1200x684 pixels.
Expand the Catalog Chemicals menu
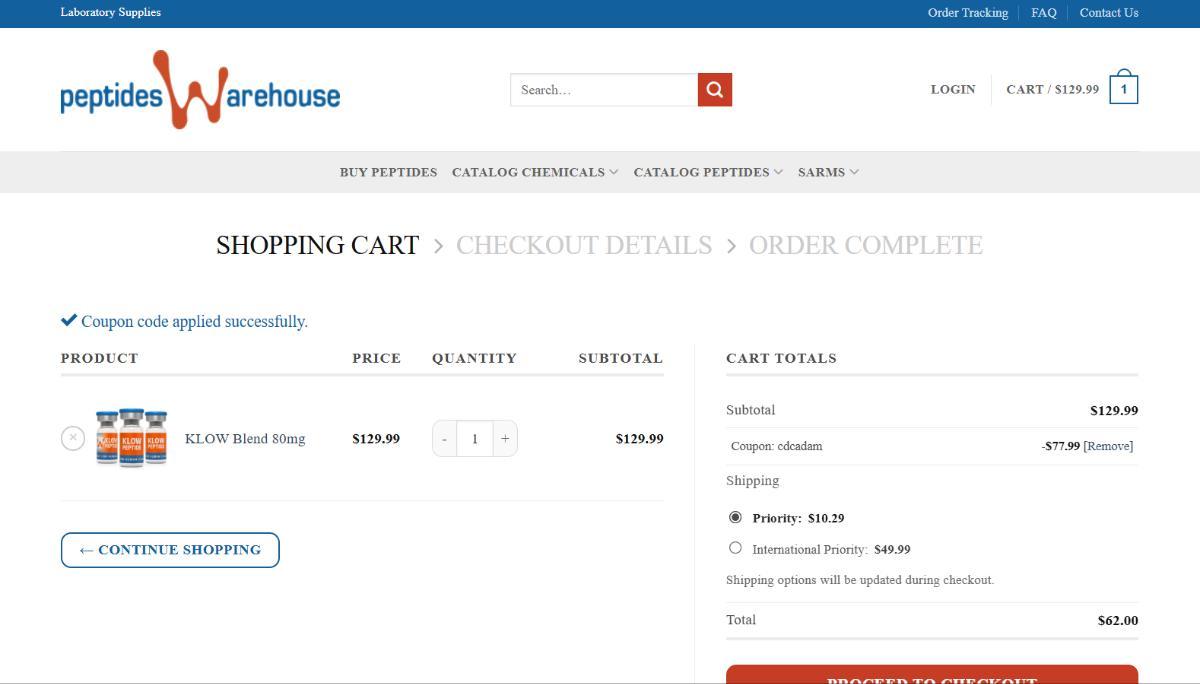coord(534,172)
